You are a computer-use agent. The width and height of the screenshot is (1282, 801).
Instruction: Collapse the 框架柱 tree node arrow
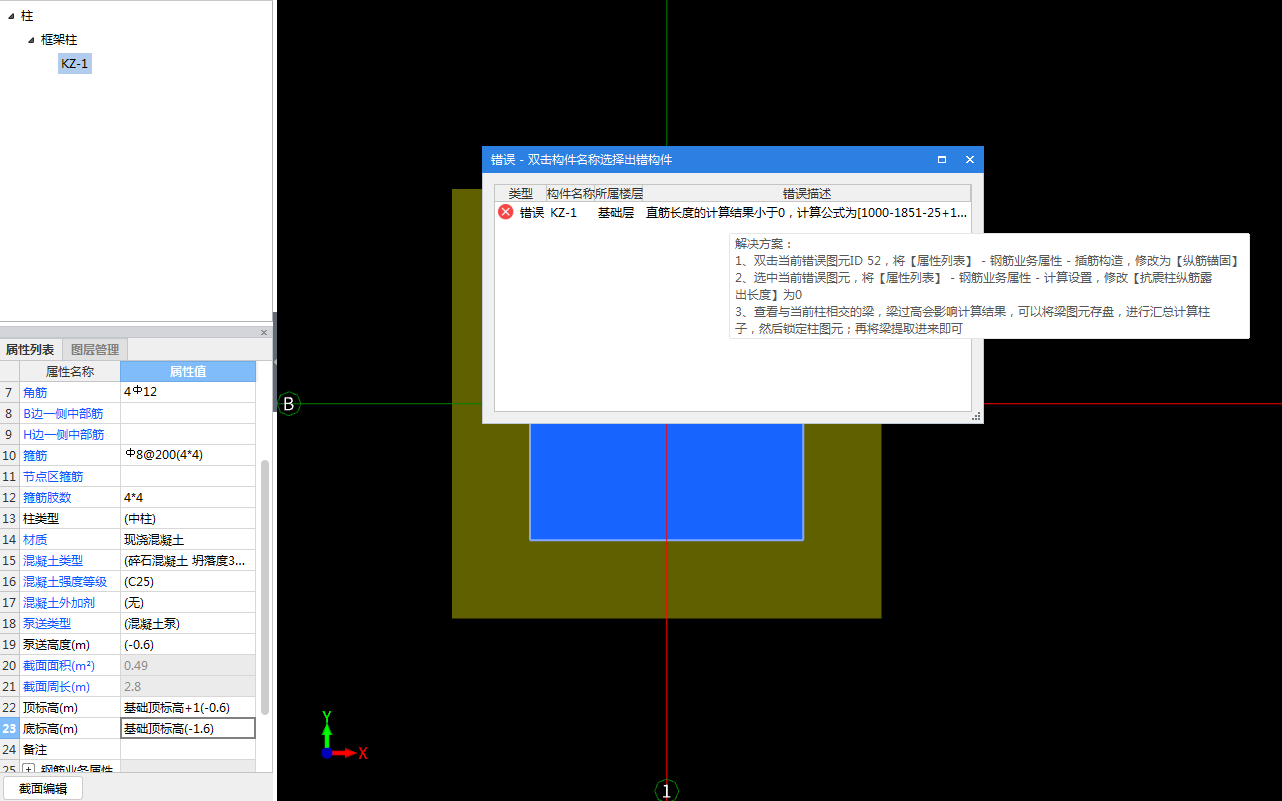pyautogui.click(x=31, y=40)
